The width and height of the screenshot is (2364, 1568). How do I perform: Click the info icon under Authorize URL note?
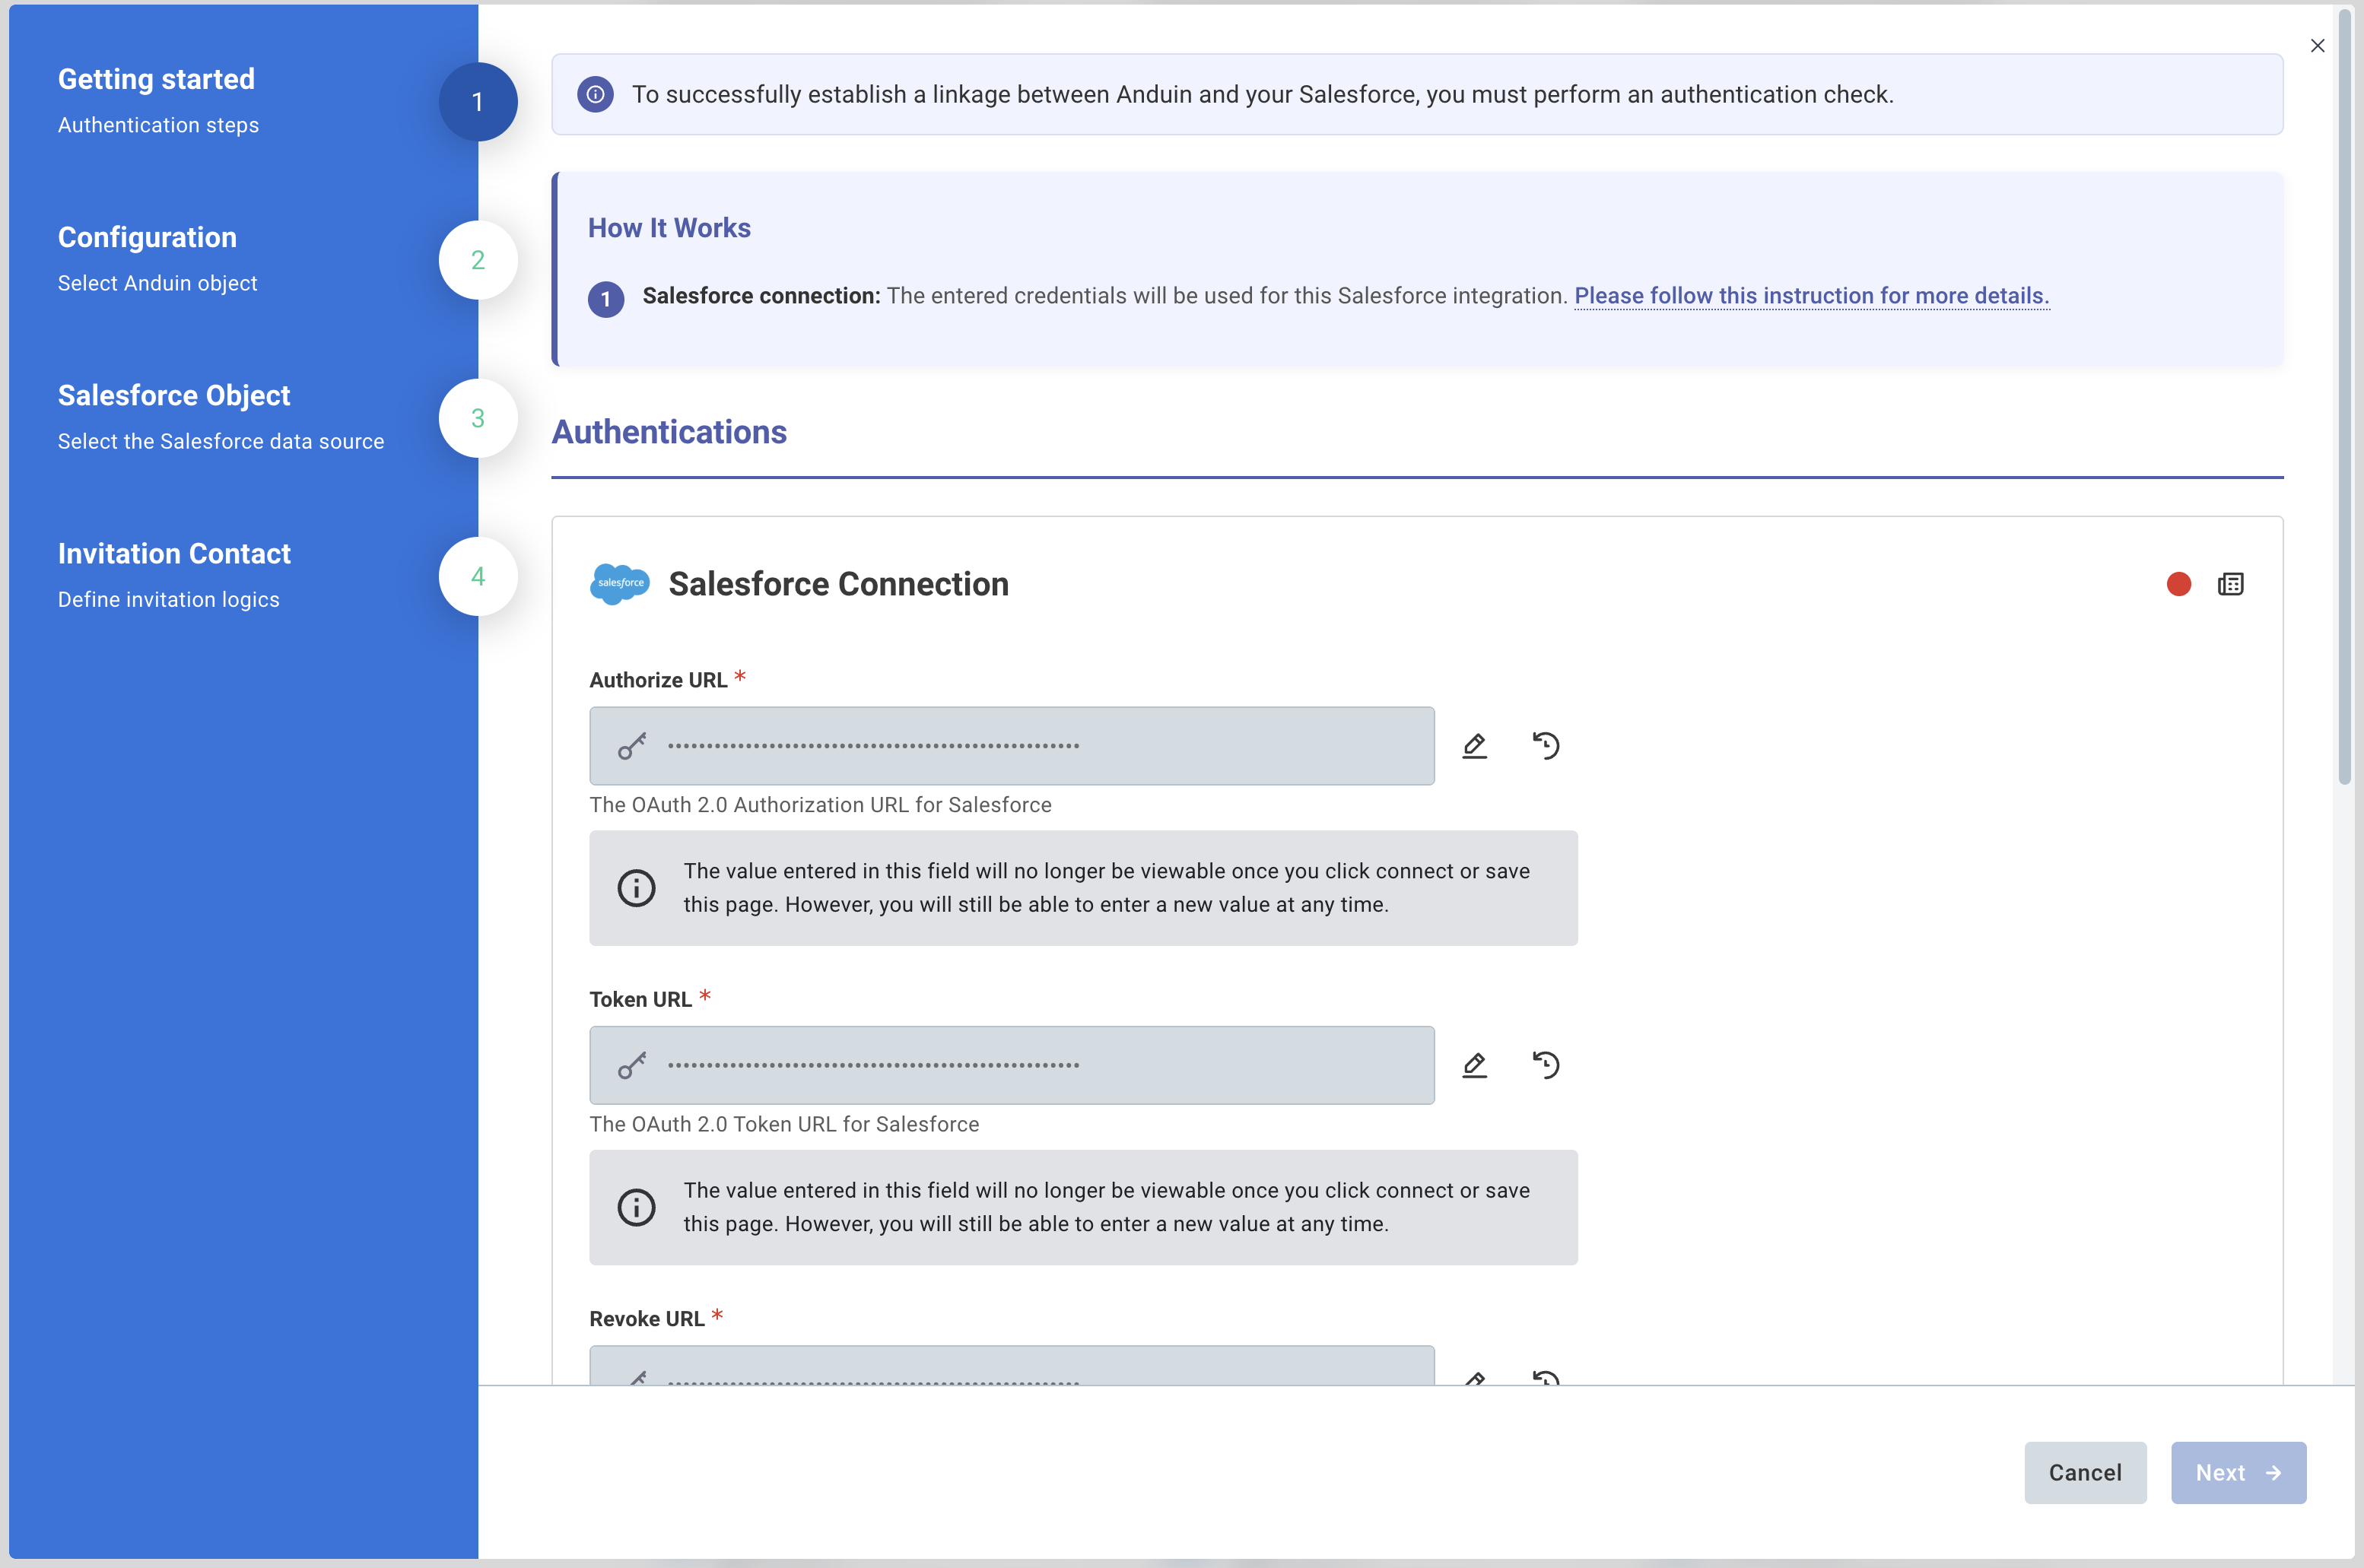coord(636,888)
